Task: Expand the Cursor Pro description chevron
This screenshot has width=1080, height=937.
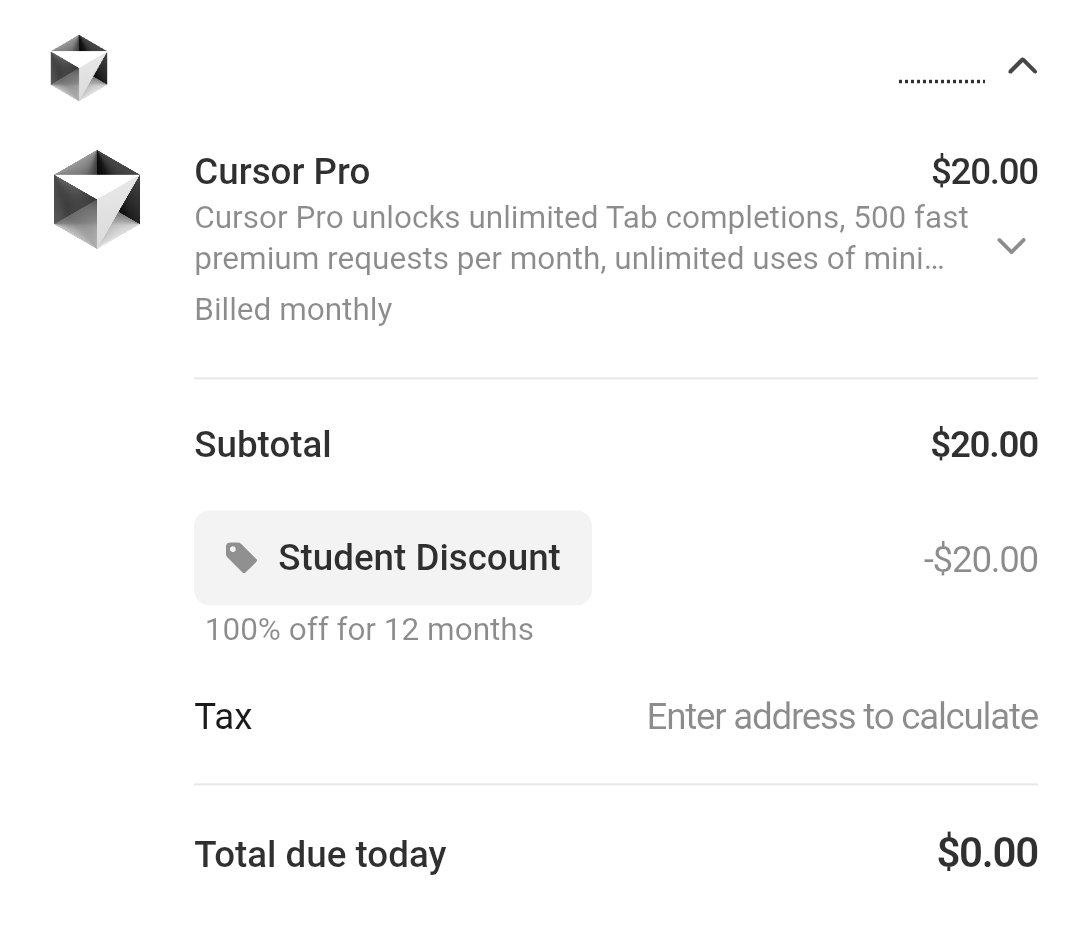Action: (x=1011, y=245)
